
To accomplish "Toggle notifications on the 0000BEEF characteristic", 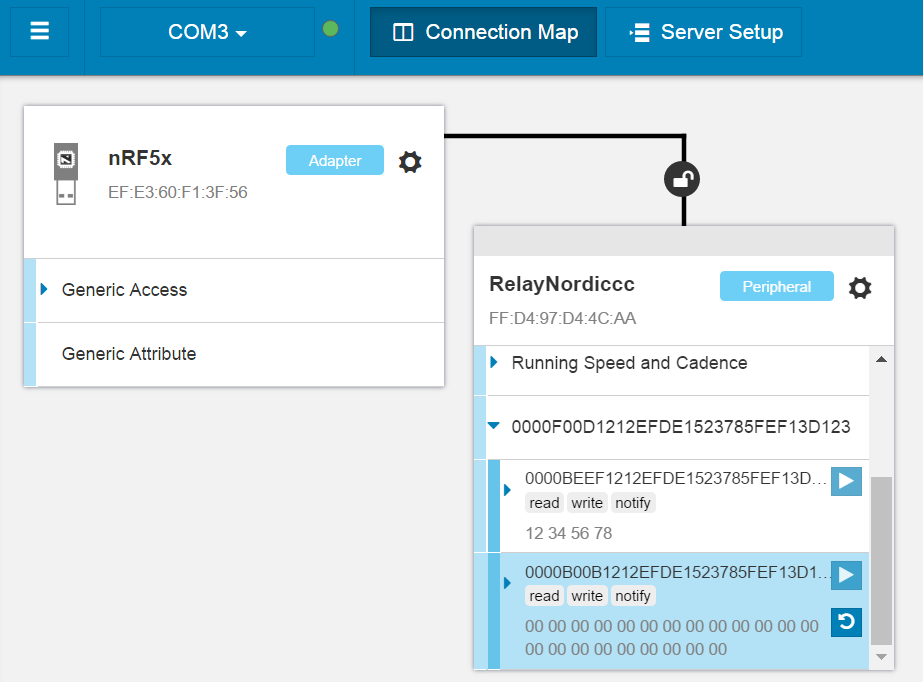I will pos(846,481).
